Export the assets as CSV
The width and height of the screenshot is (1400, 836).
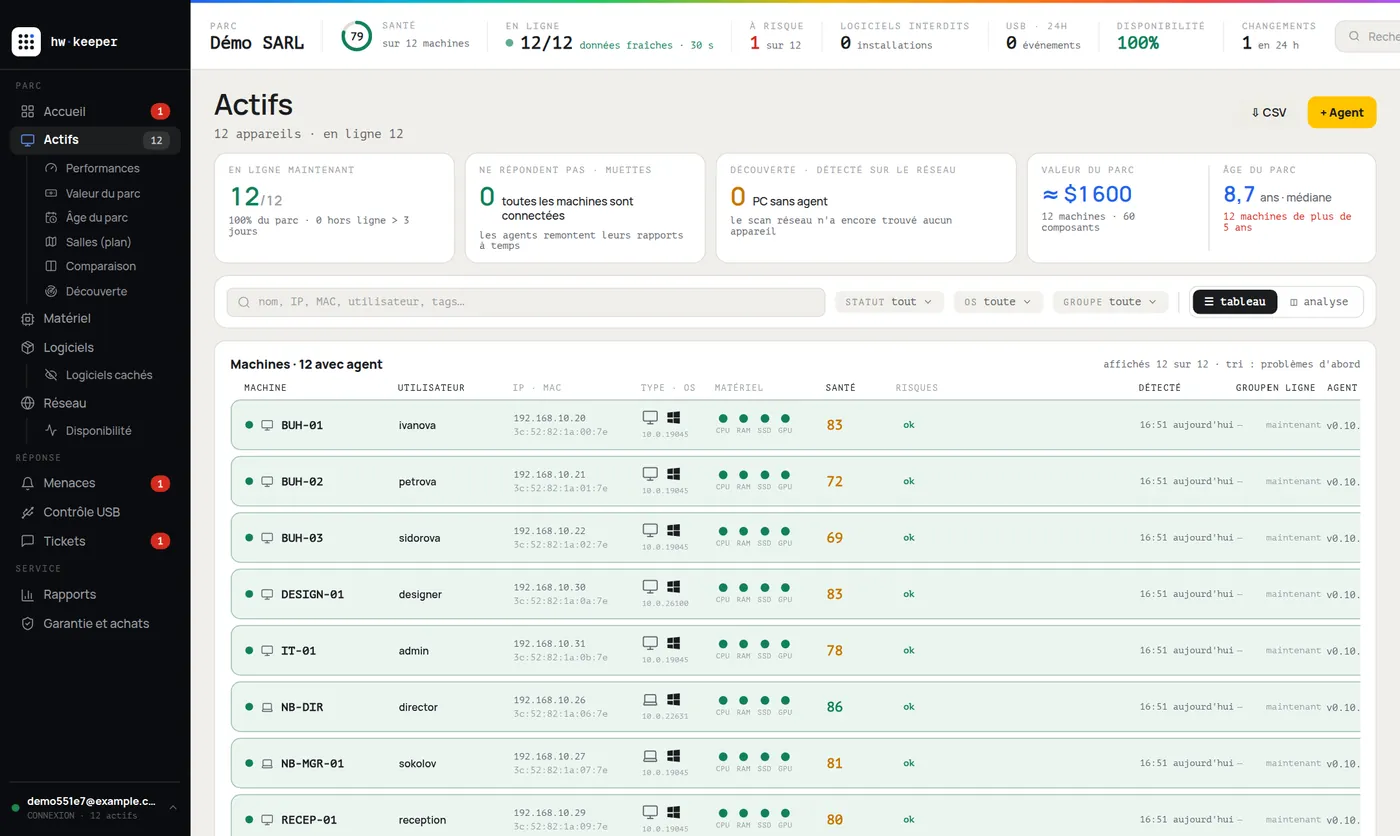coord(1269,112)
